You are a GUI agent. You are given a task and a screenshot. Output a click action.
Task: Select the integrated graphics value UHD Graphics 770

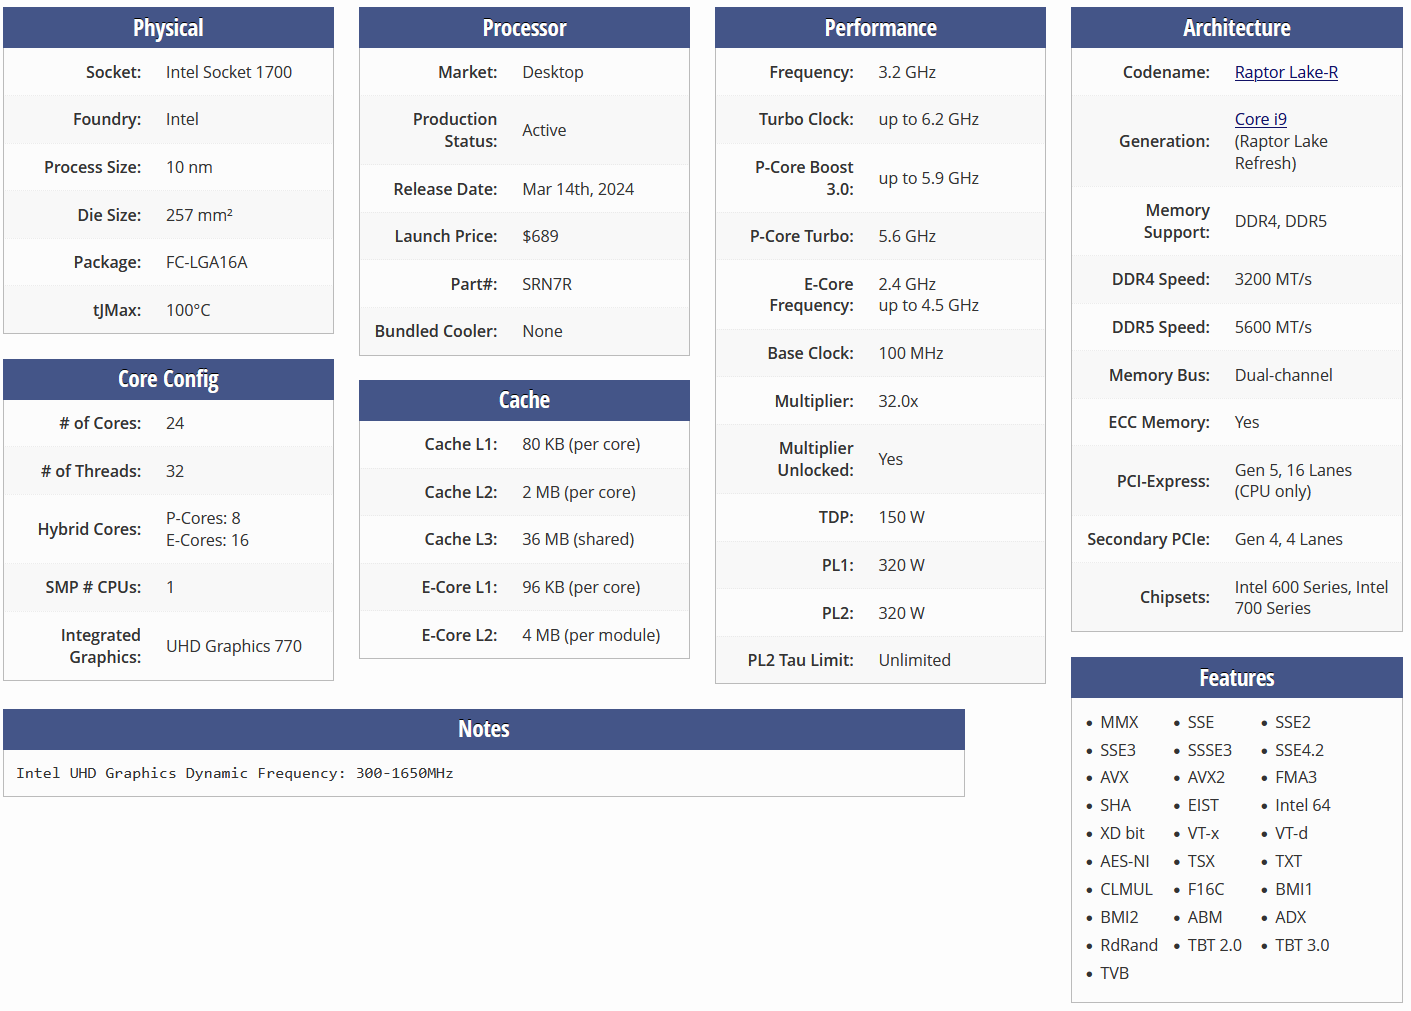pyautogui.click(x=234, y=646)
